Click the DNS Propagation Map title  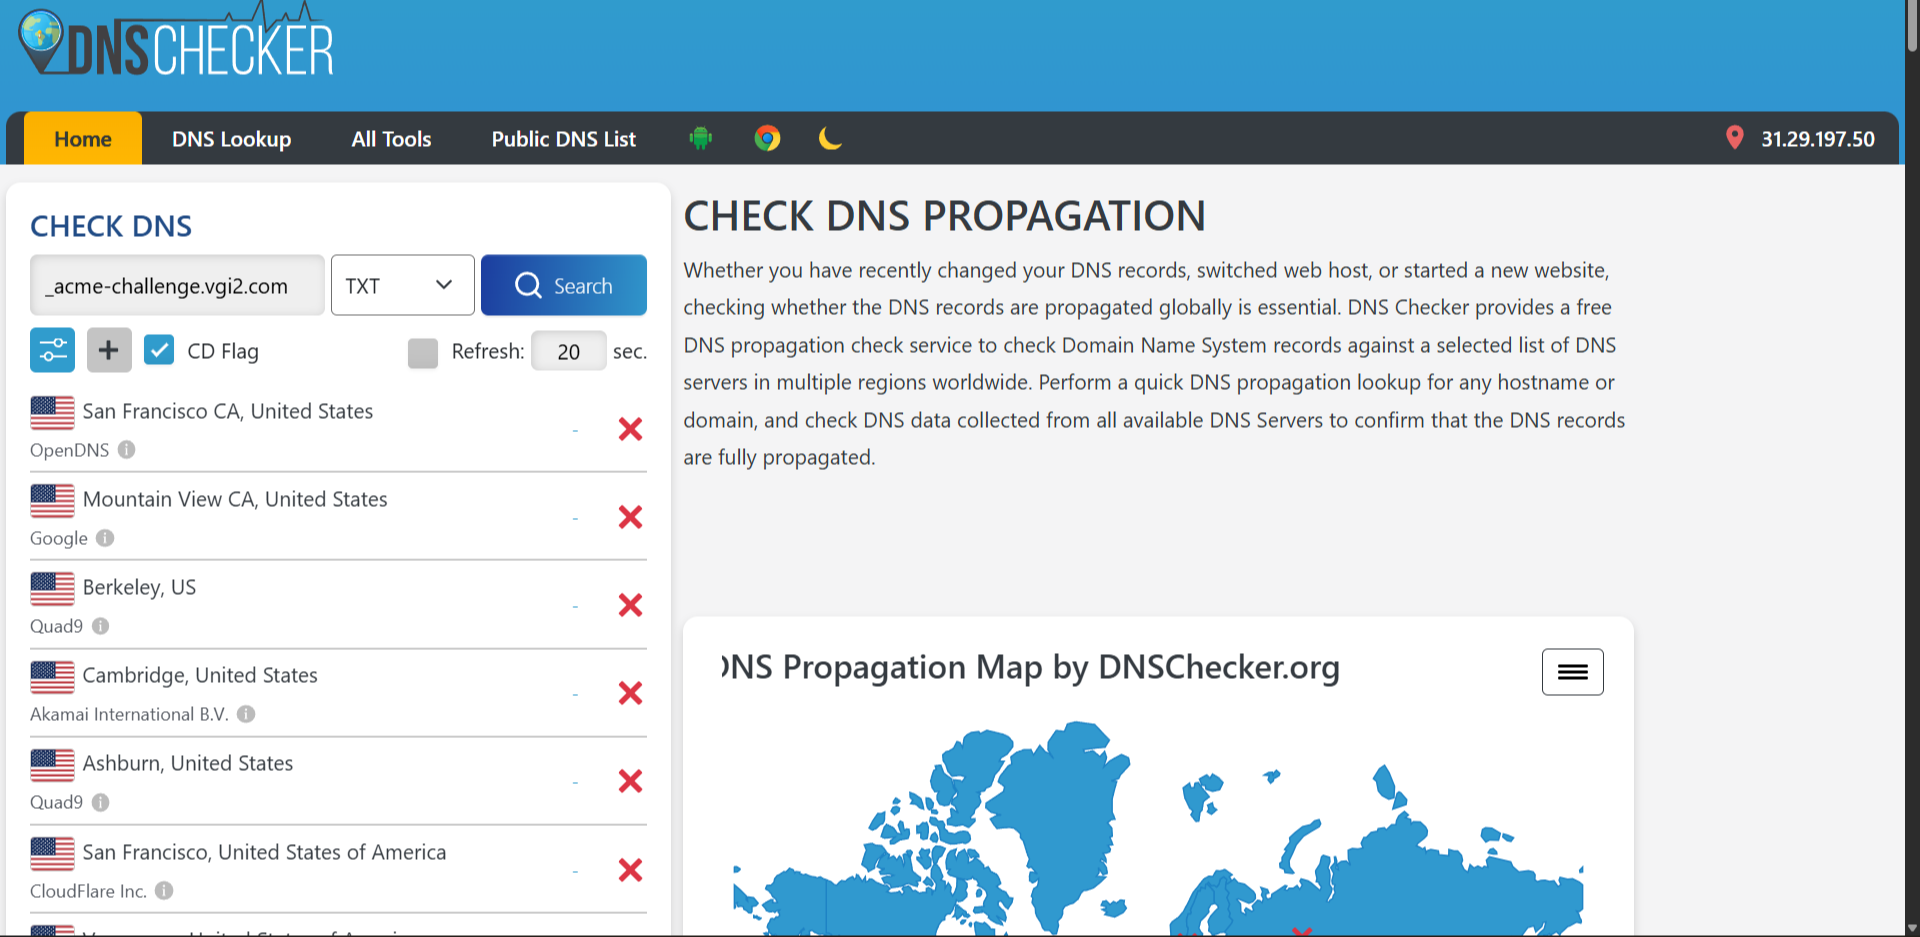pyautogui.click(x=1030, y=667)
